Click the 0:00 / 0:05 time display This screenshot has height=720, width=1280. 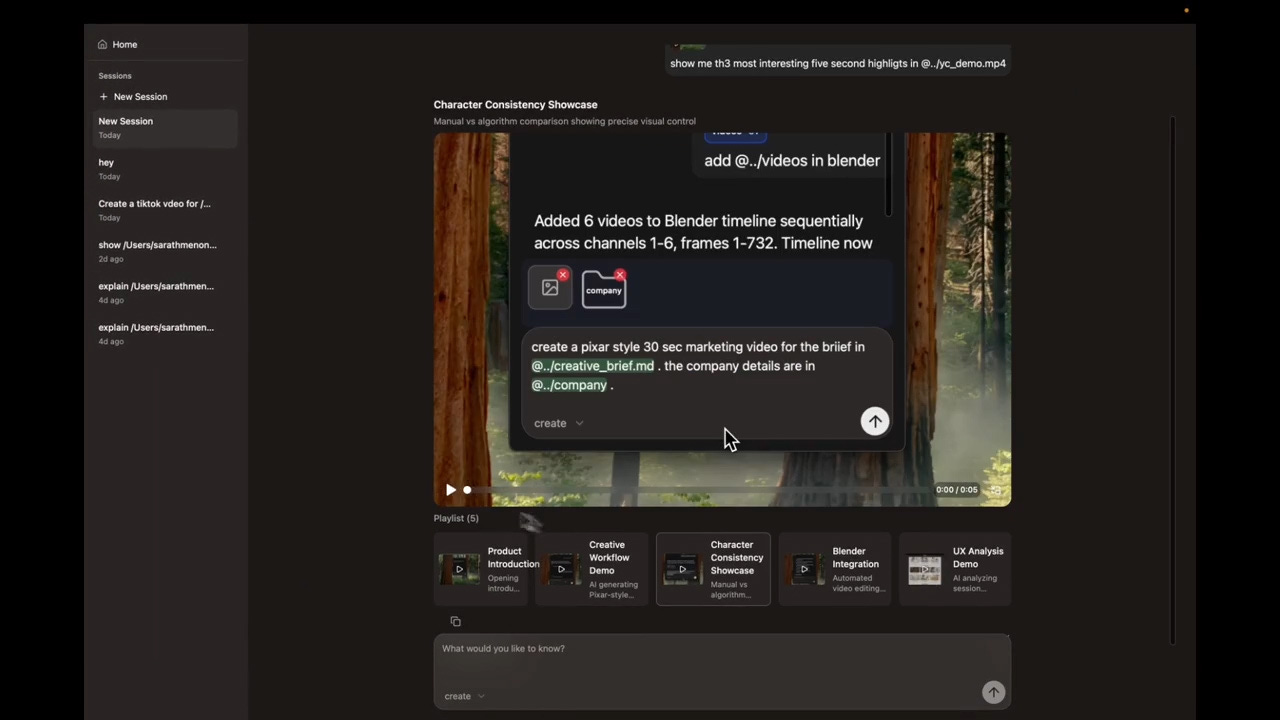[957, 490]
